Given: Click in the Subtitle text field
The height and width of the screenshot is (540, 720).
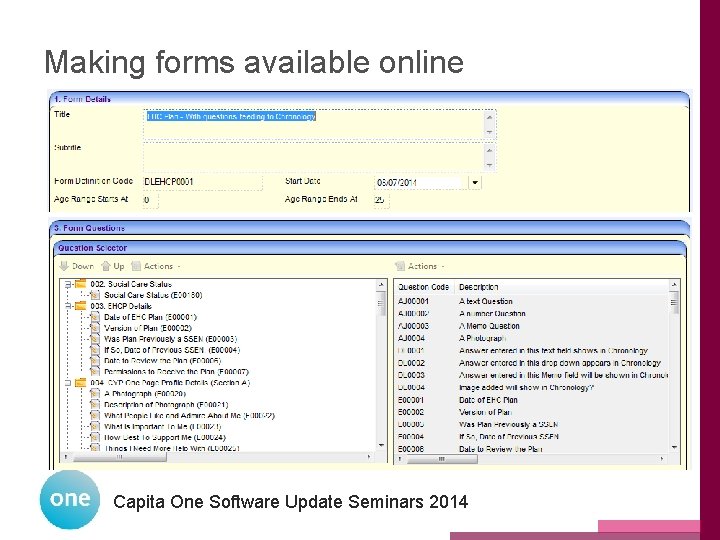Looking at the screenshot, I should click(320, 157).
